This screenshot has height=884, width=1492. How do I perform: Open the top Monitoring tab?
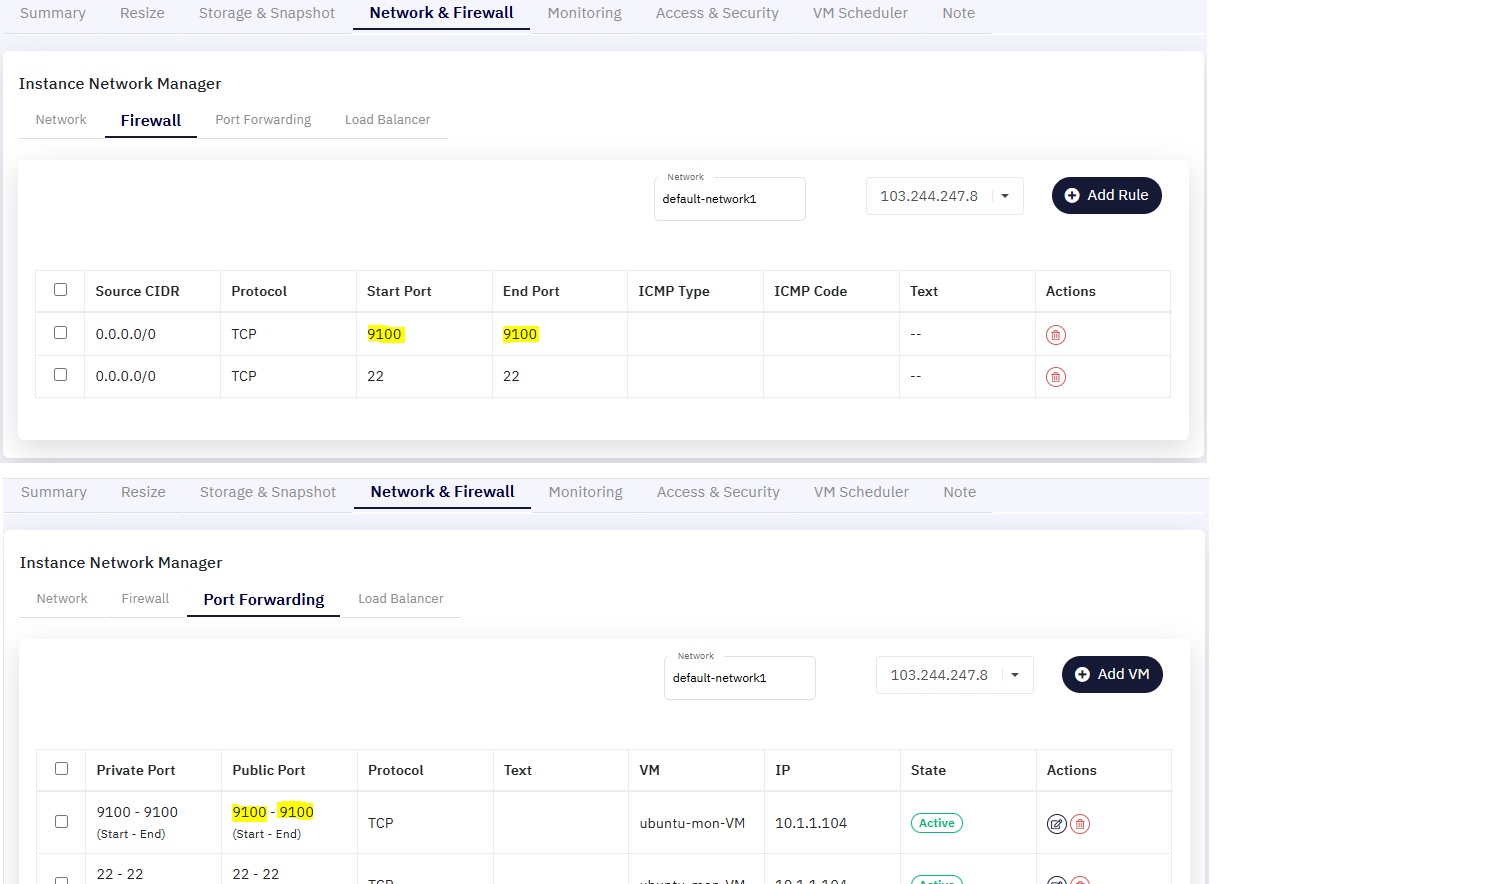(x=584, y=13)
